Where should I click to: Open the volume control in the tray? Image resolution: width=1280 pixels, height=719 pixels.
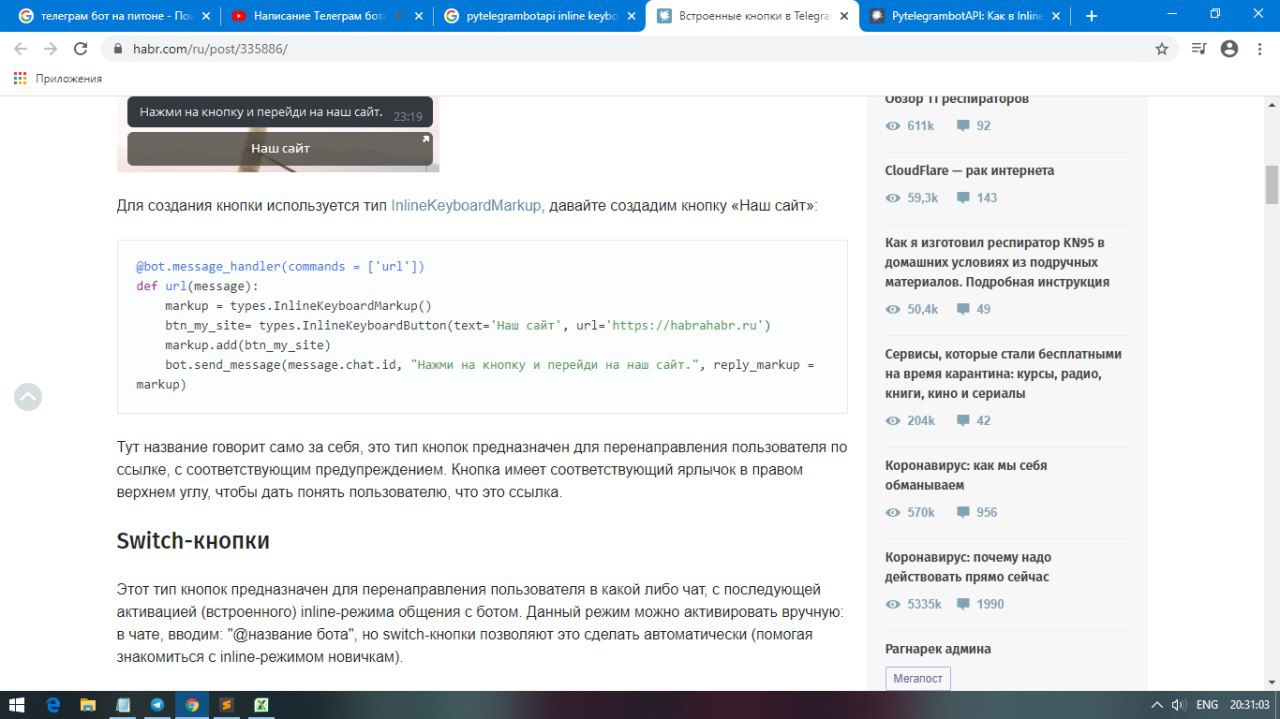[1178, 705]
